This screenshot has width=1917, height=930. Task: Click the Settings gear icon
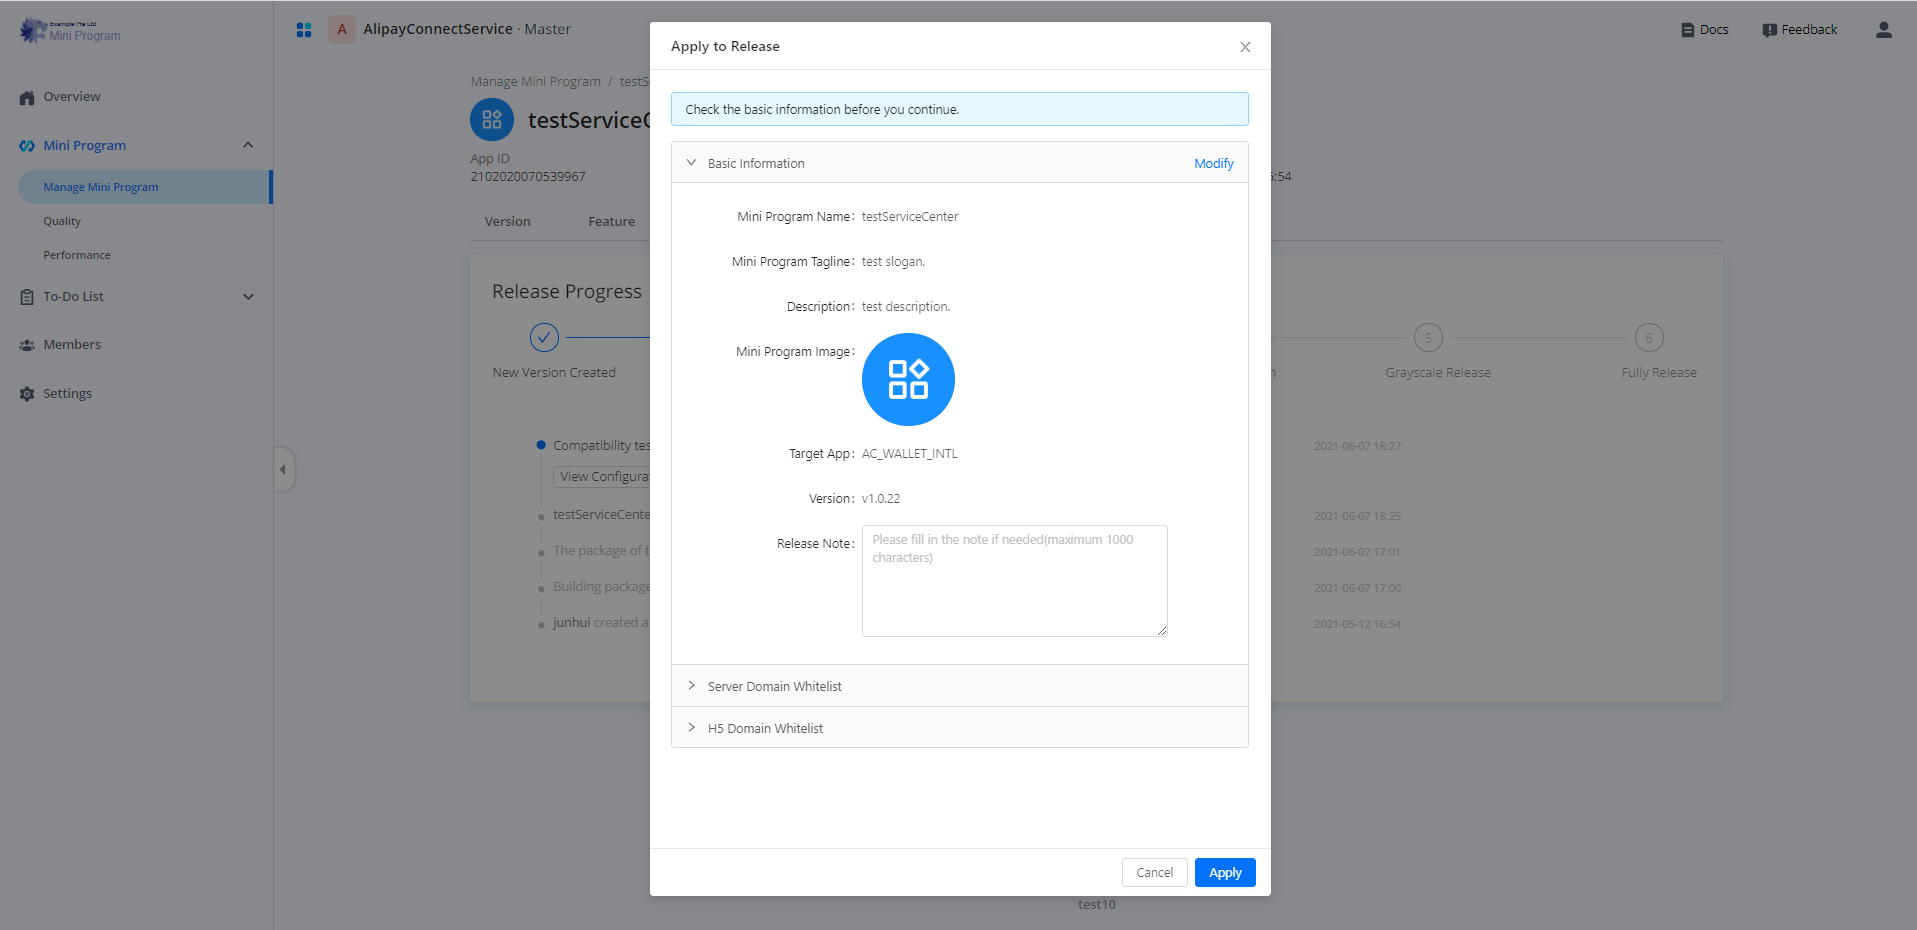tap(27, 394)
